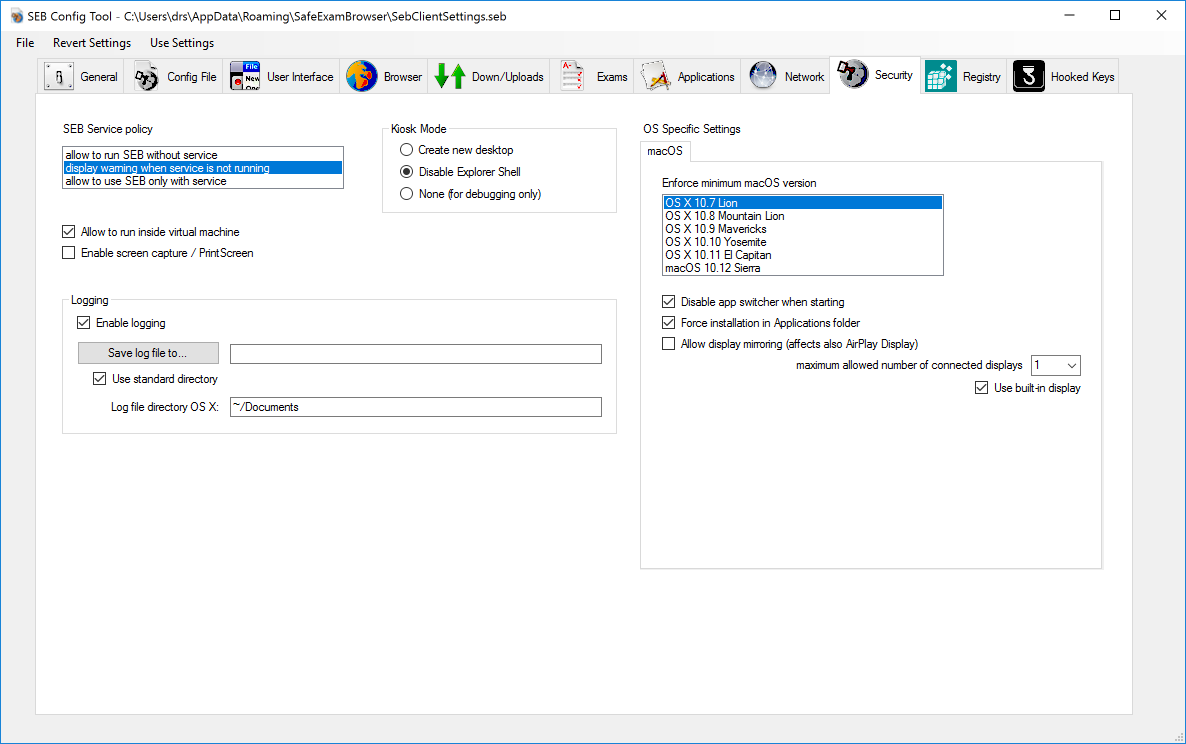The image size is (1186, 744).
Task: Click the Security tab icon
Action: tap(852, 74)
